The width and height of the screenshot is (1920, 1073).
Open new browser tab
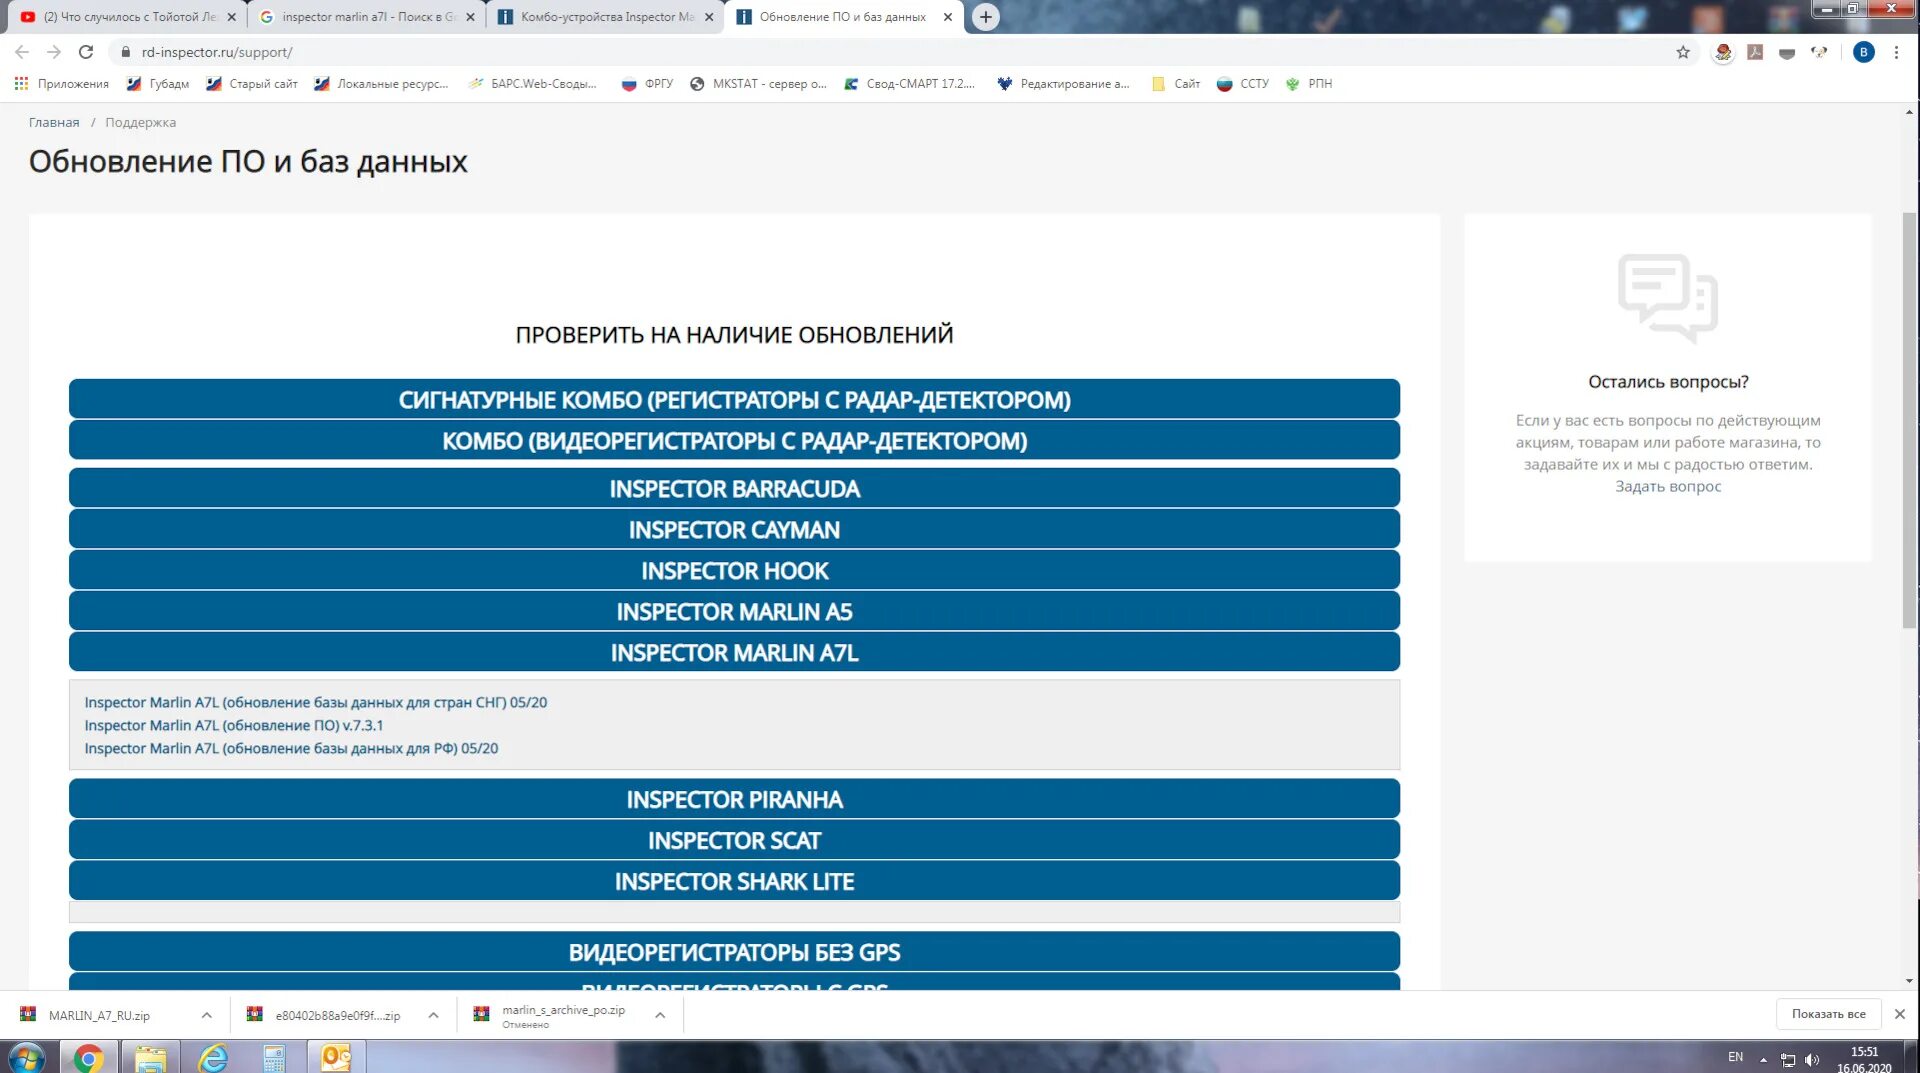(985, 17)
